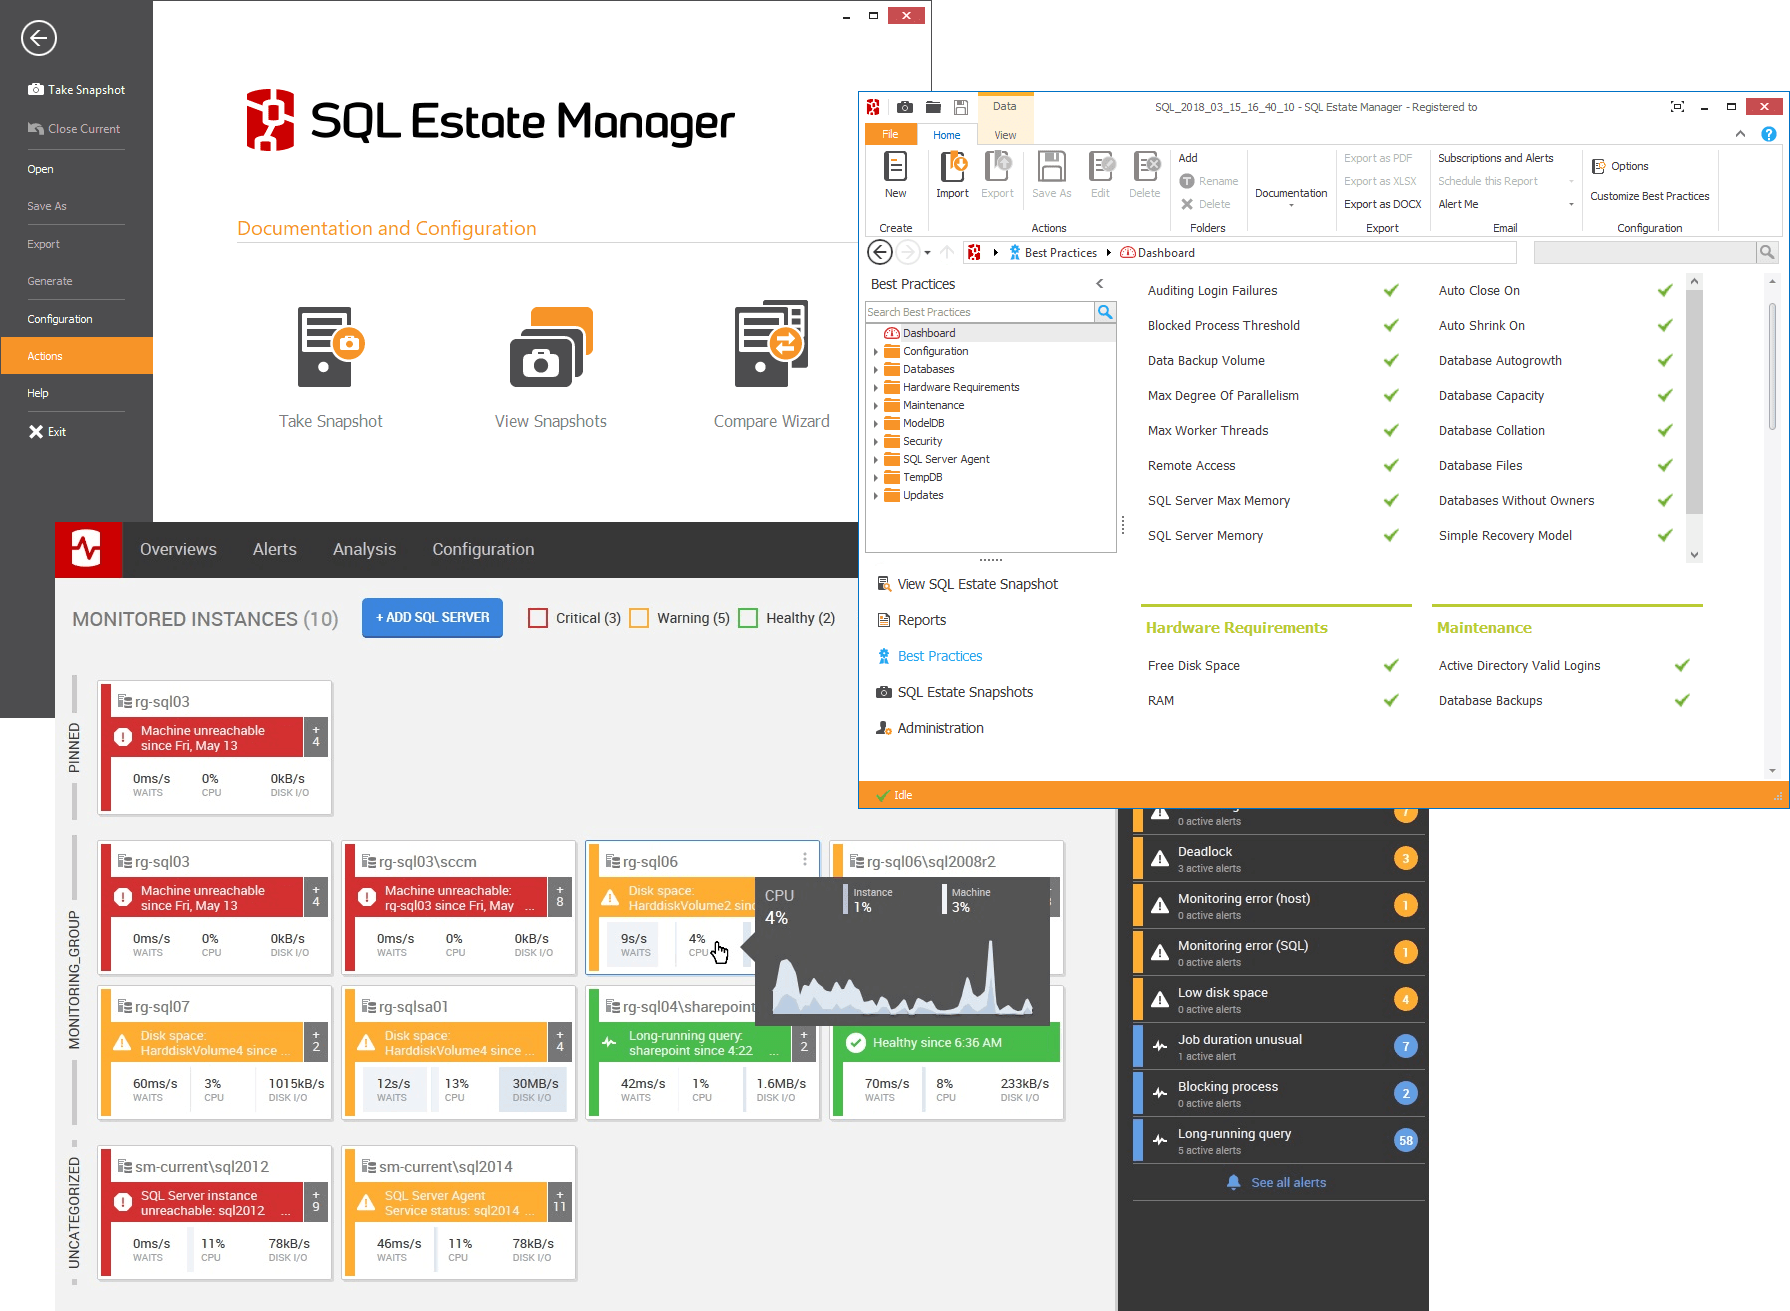Viewport: 1790px width, 1311px height.
Task: Toggle the Critical (3) filter checkbox
Action: click(538, 618)
